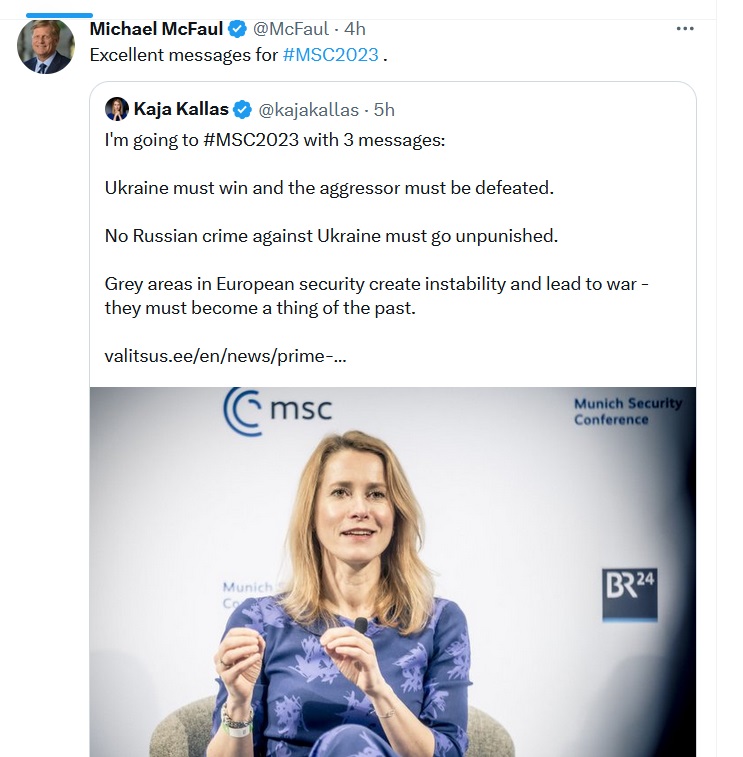Image resolution: width=743 pixels, height=757 pixels.
Task: Click the msc logo in the photo
Action: [277, 411]
